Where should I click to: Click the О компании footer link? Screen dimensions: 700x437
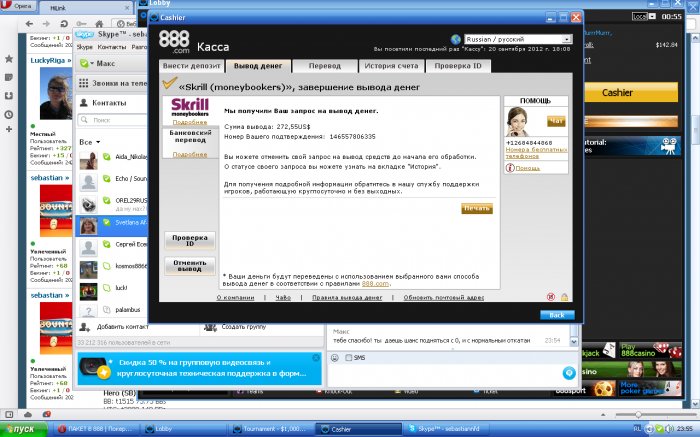tap(235, 297)
